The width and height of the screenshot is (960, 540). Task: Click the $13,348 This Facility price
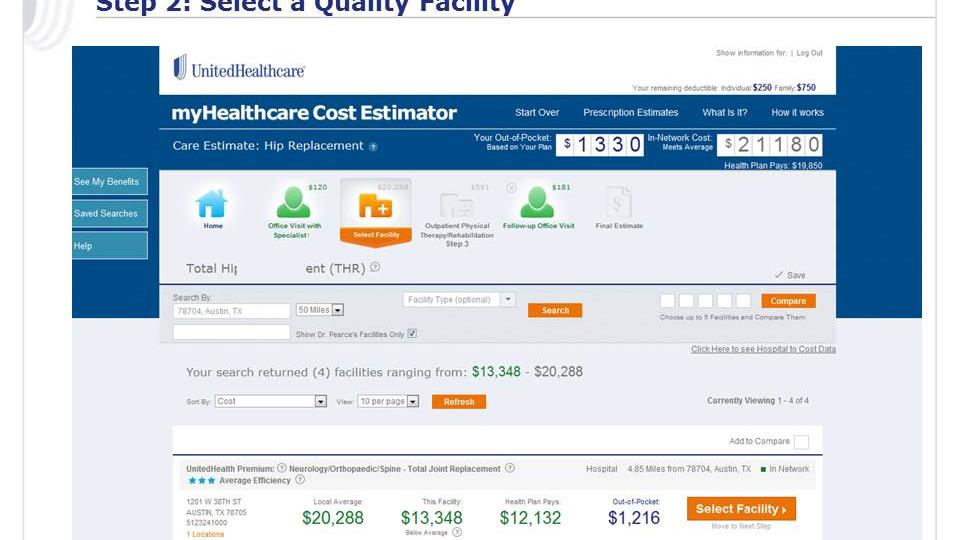432,518
